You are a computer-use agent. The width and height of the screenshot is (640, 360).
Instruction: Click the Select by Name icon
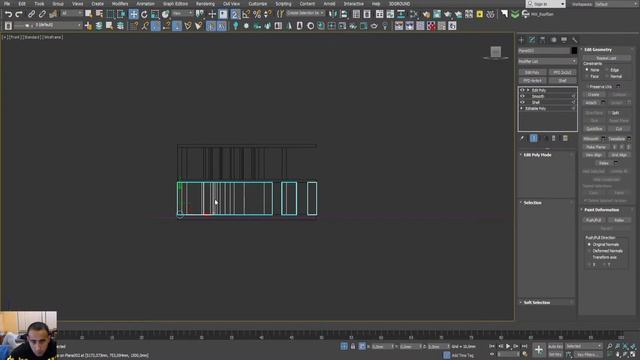click(x=99, y=14)
